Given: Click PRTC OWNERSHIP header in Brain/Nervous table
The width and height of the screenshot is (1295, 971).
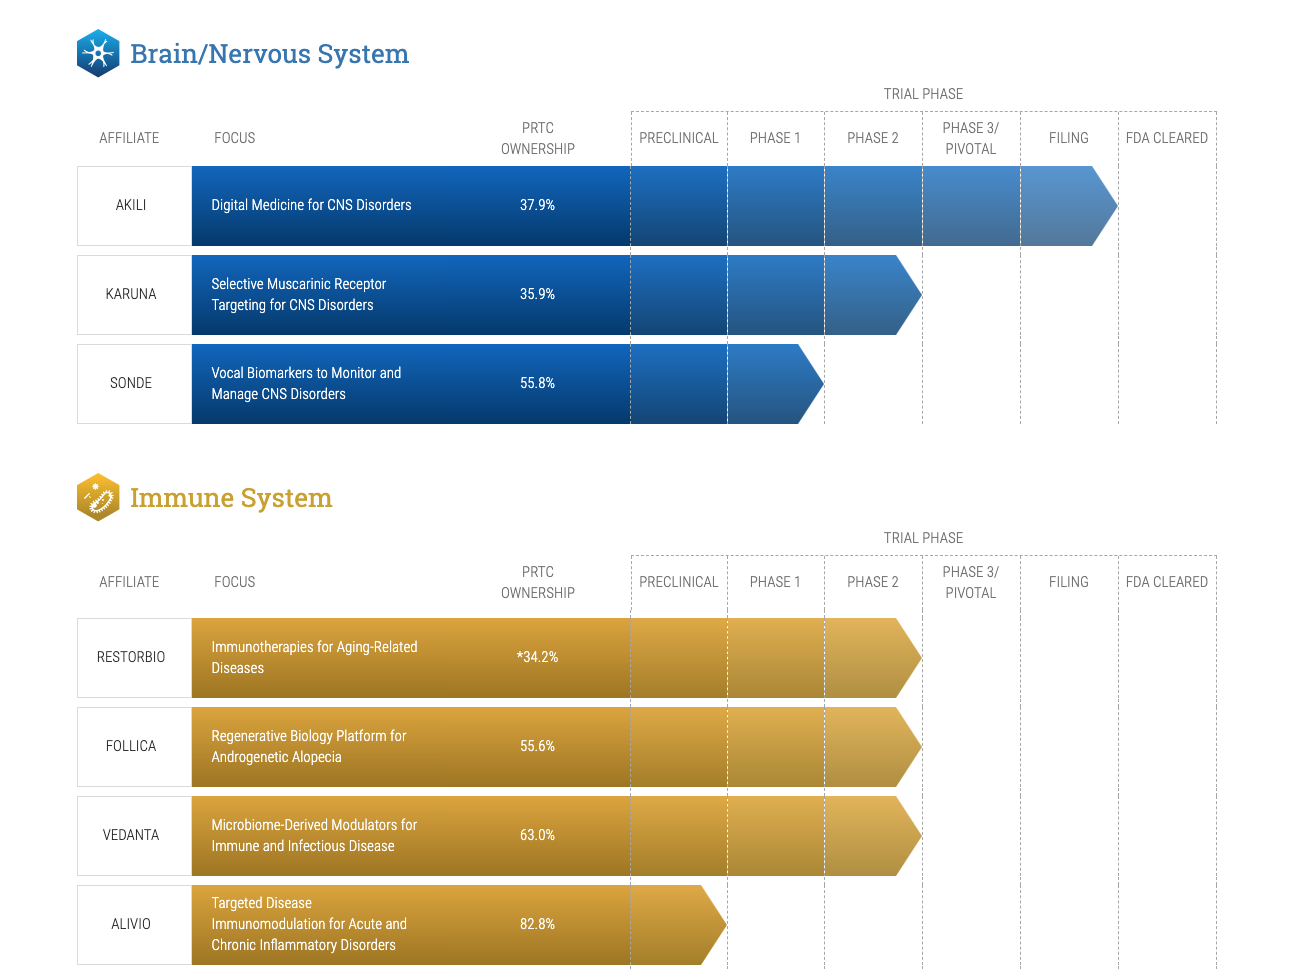Looking at the screenshot, I should click(538, 138).
